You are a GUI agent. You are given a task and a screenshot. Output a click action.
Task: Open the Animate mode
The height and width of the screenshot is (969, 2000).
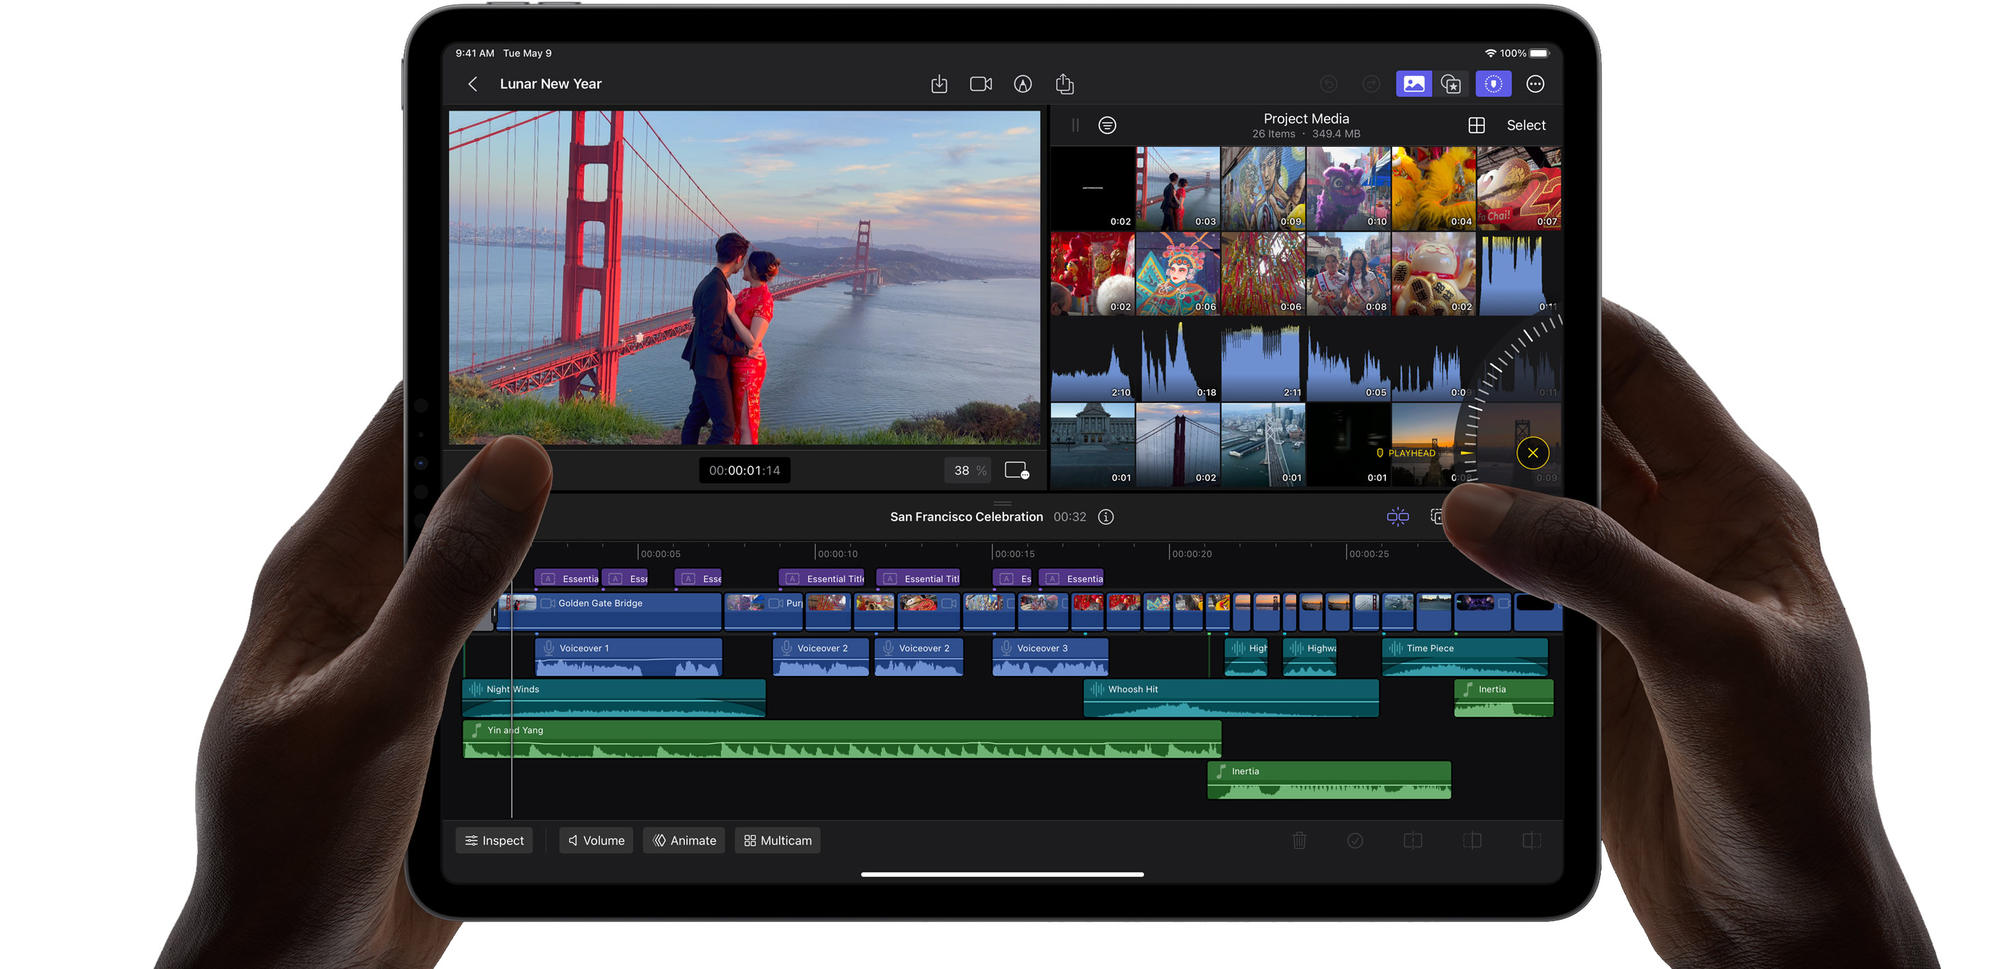click(x=684, y=840)
